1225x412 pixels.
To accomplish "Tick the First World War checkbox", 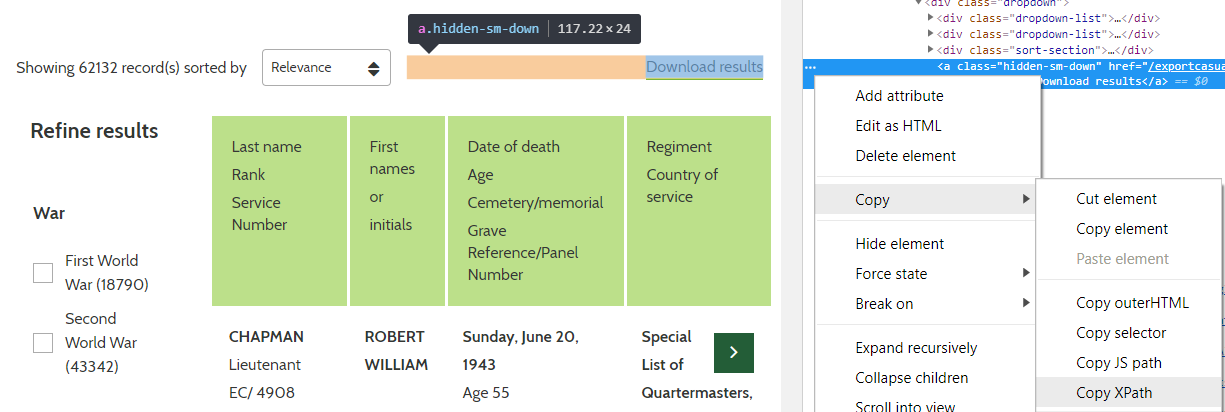I will pyautogui.click(x=43, y=273).
